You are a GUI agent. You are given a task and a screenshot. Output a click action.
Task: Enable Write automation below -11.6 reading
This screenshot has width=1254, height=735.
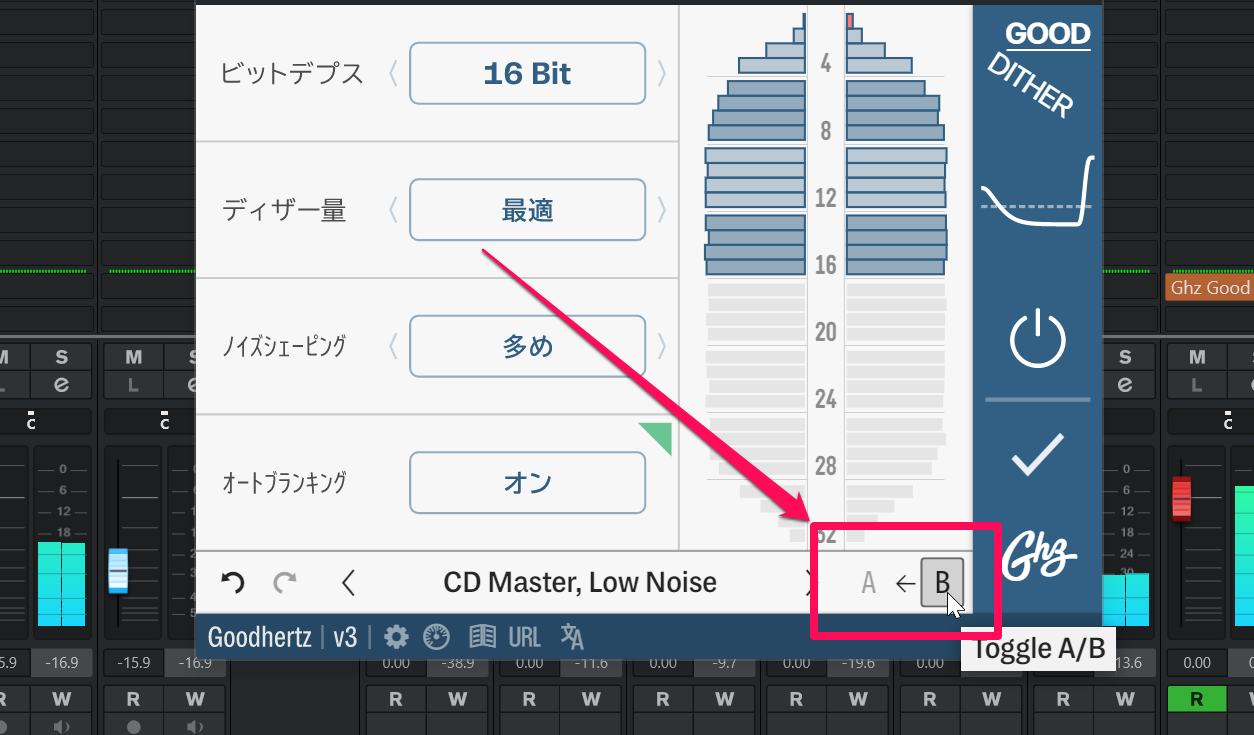592,699
